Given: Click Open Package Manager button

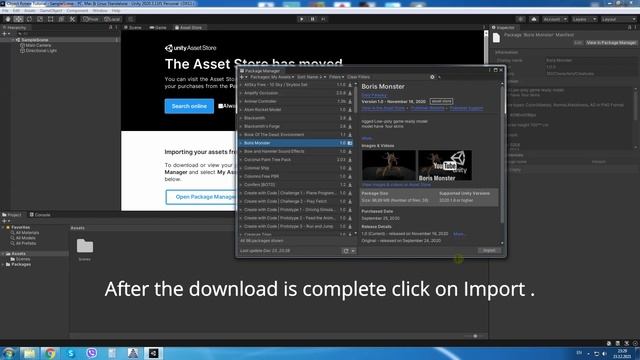Looking at the screenshot, I should click(201, 197).
